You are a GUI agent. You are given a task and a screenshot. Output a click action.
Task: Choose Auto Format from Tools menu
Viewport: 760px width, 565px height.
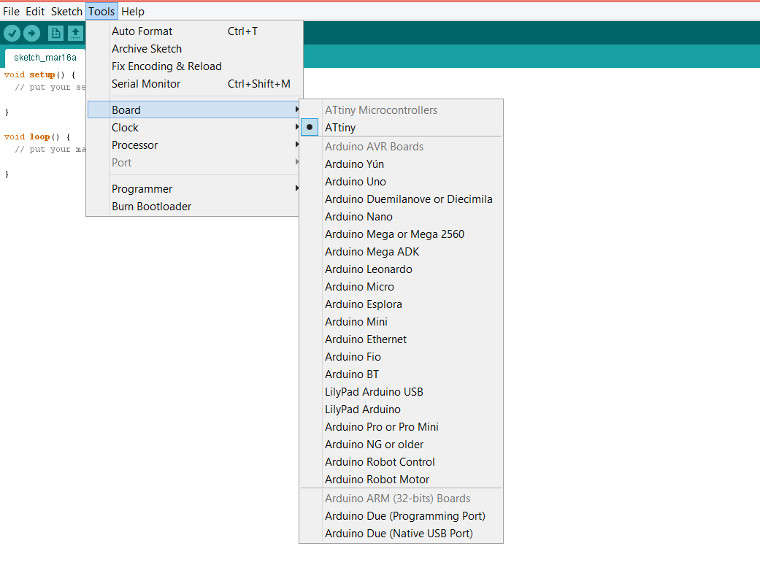click(x=193, y=31)
